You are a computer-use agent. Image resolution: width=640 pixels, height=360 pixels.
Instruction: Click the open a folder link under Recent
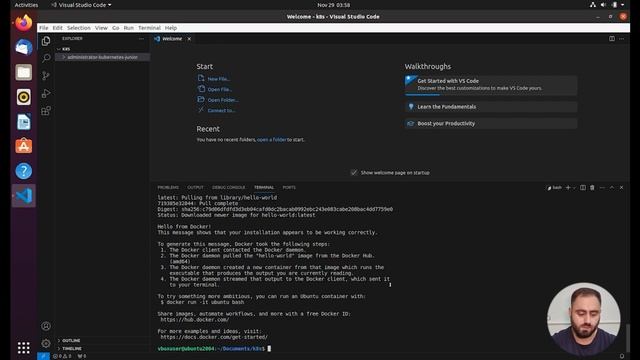pos(272,140)
